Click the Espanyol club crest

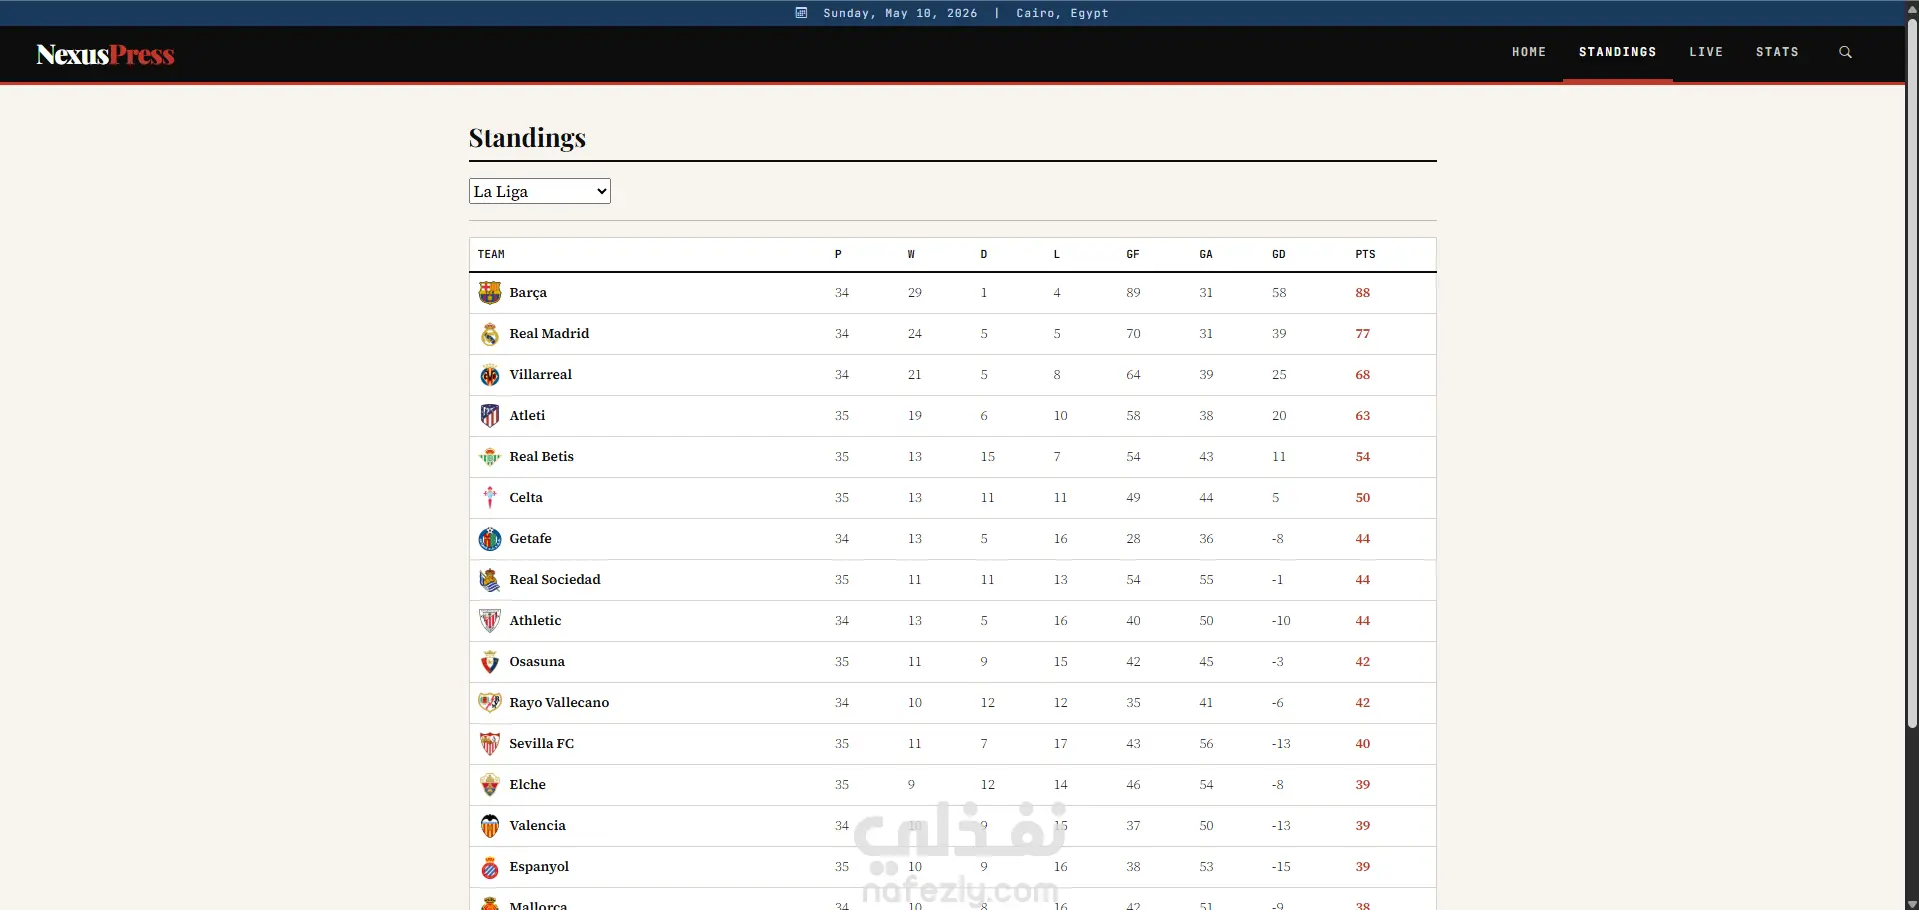[x=490, y=867]
